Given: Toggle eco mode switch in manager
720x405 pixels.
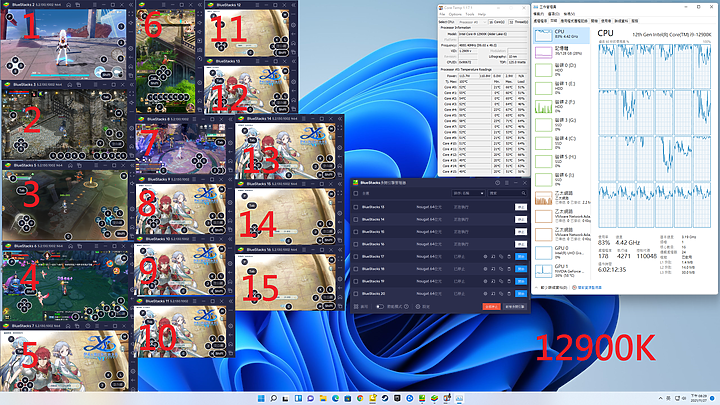Looking at the screenshot, I should [380, 306].
